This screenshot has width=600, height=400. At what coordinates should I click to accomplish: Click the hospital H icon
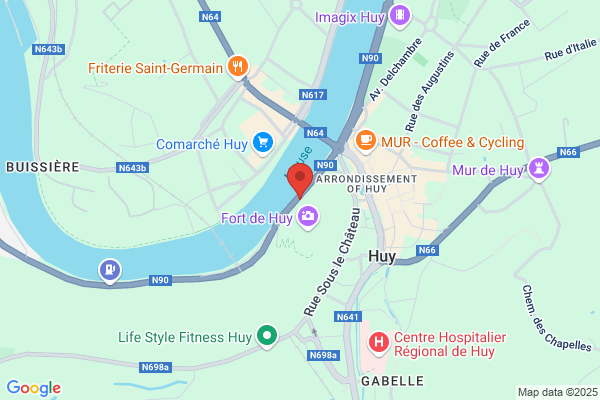379,343
